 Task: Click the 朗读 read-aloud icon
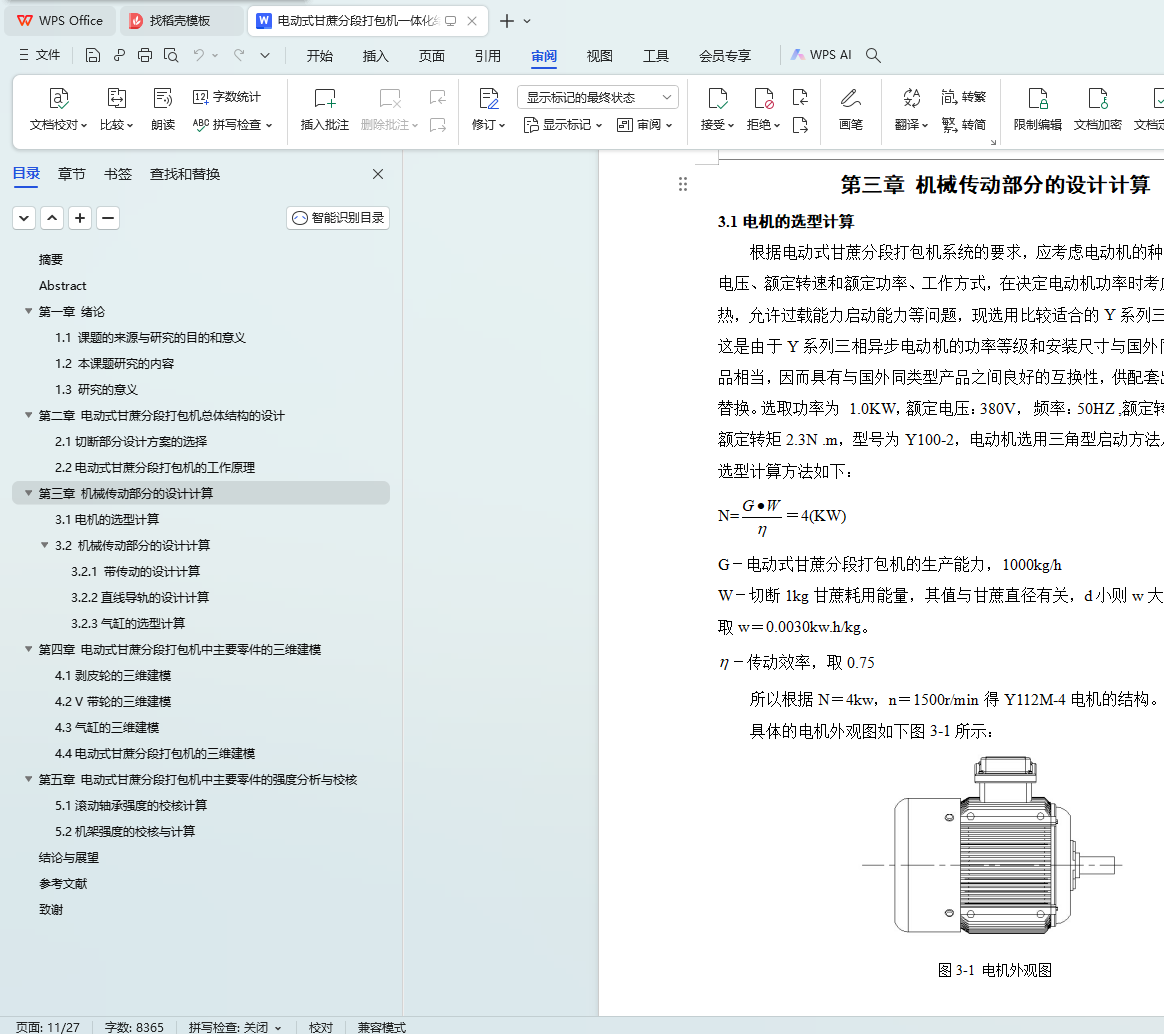163,99
